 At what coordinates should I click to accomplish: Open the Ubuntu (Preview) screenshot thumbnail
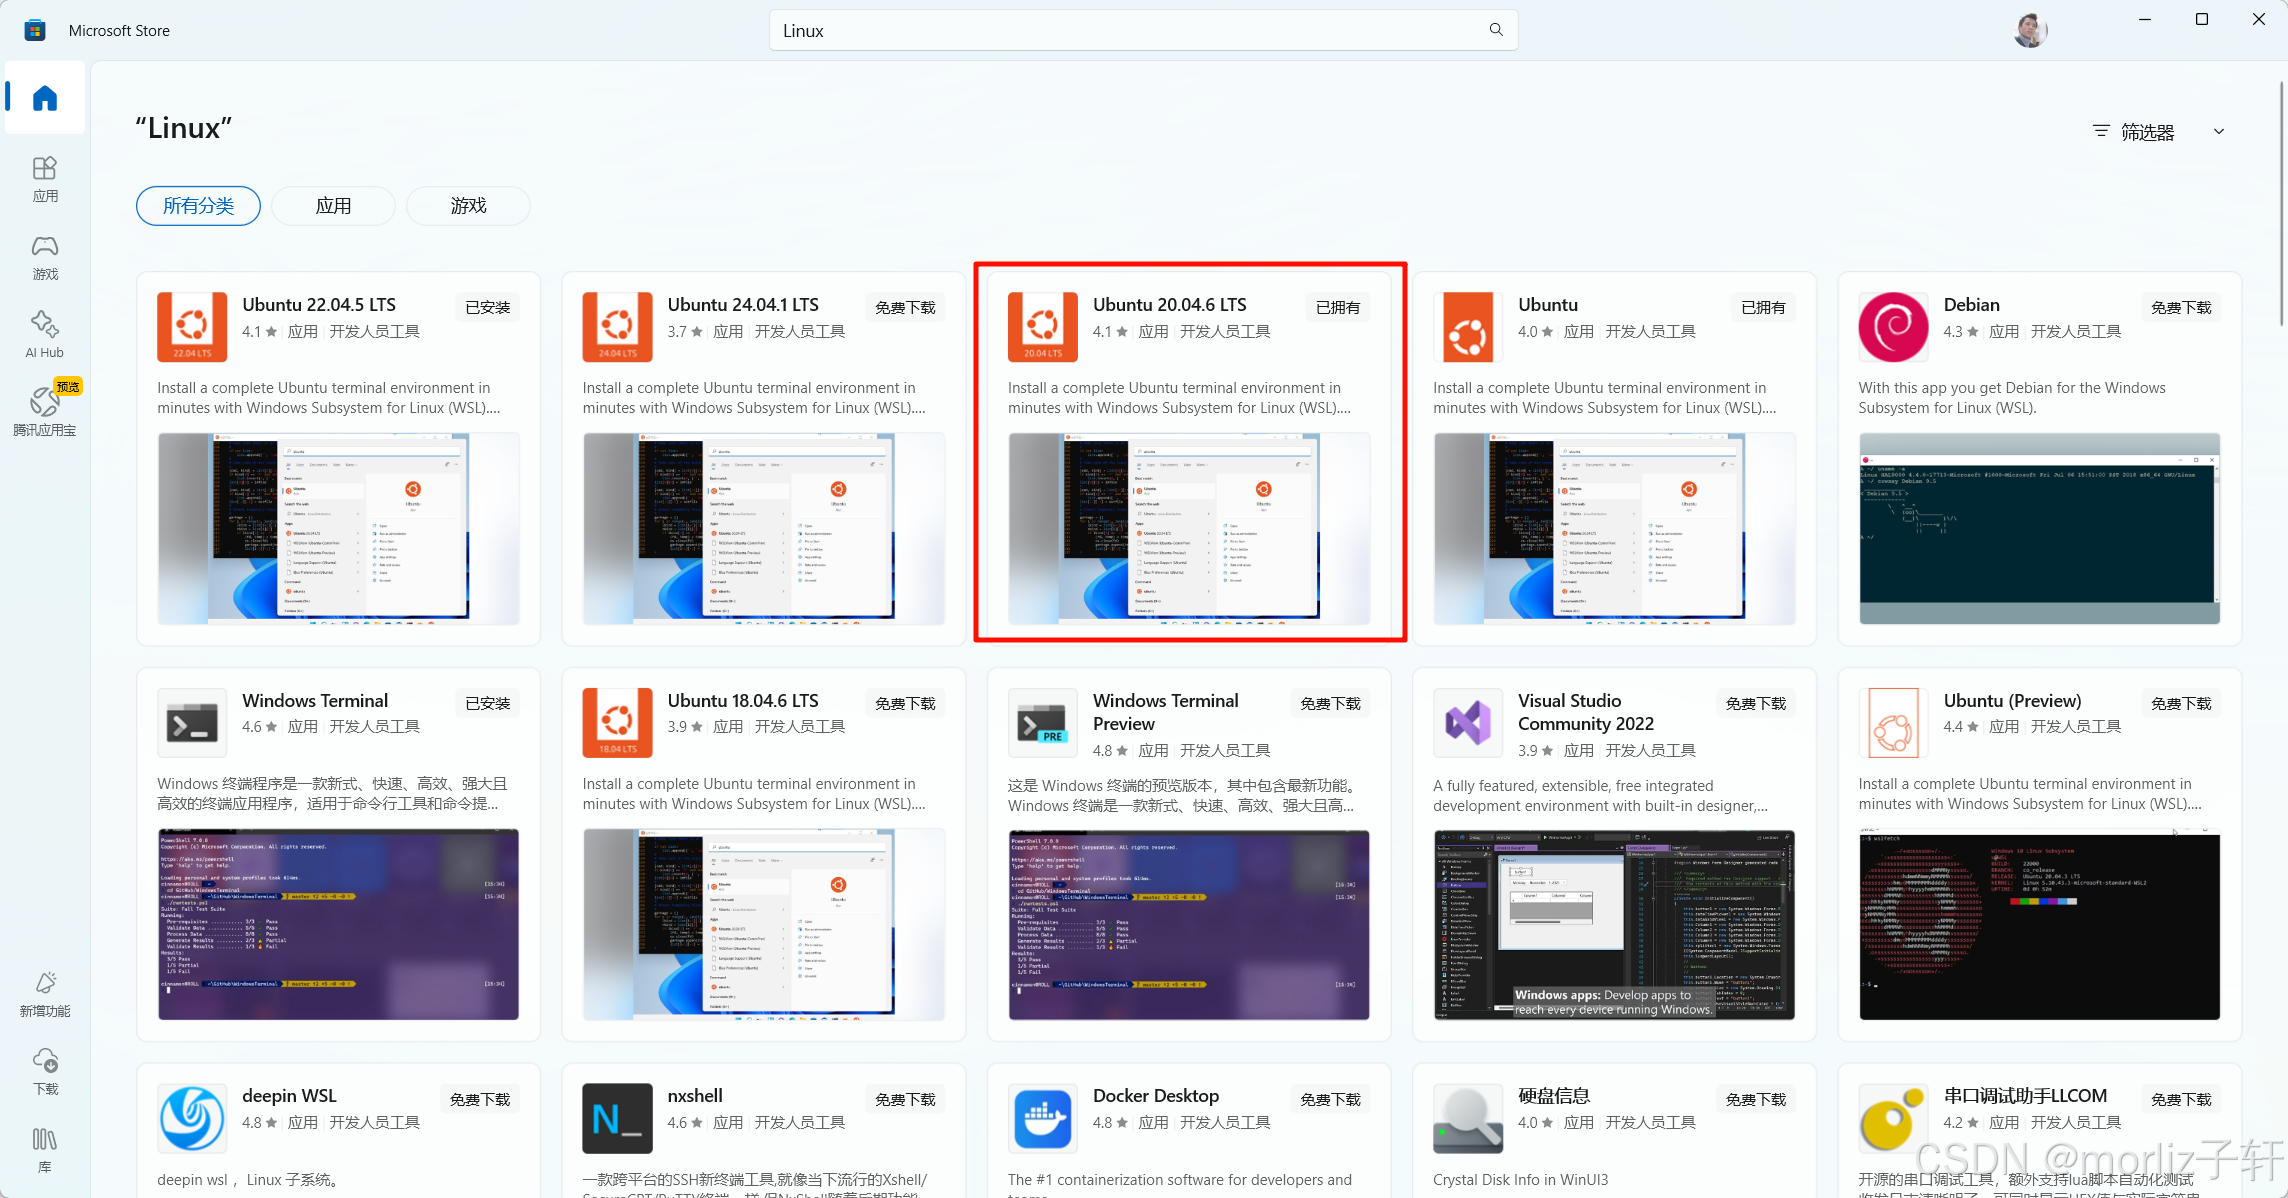(x=2039, y=924)
